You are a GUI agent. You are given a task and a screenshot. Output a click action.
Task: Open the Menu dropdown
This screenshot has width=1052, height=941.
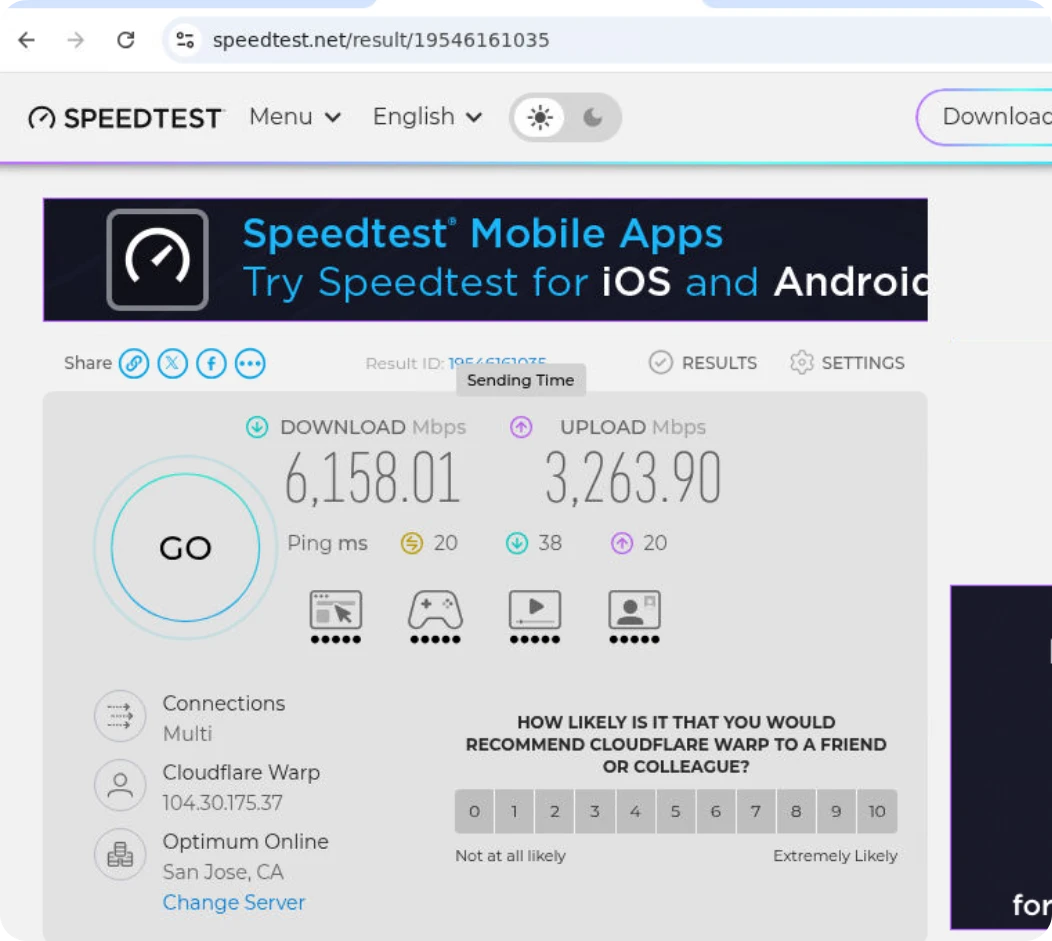pyautogui.click(x=295, y=117)
